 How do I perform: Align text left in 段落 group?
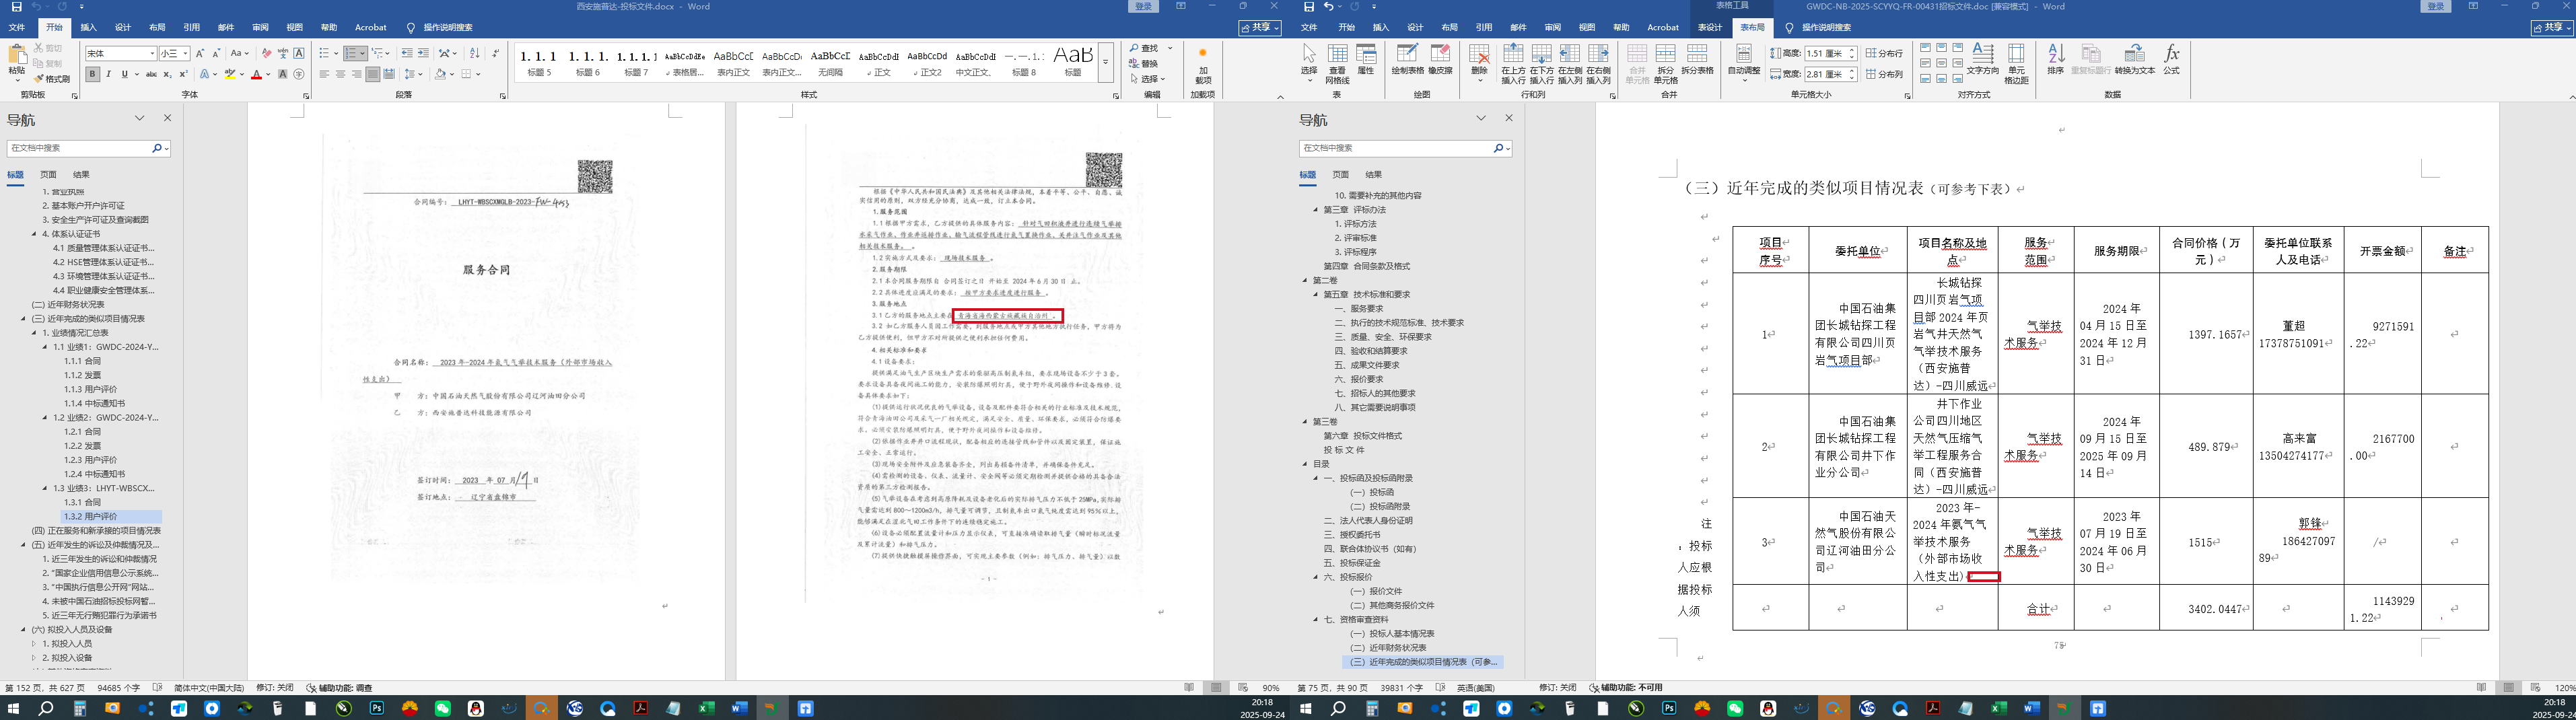click(x=324, y=74)
